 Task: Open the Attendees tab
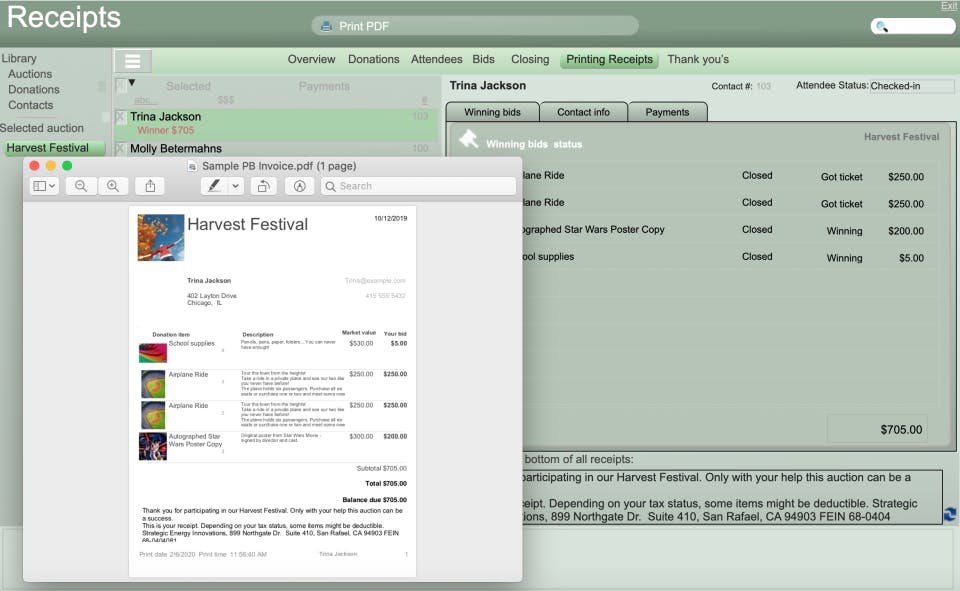437,59
